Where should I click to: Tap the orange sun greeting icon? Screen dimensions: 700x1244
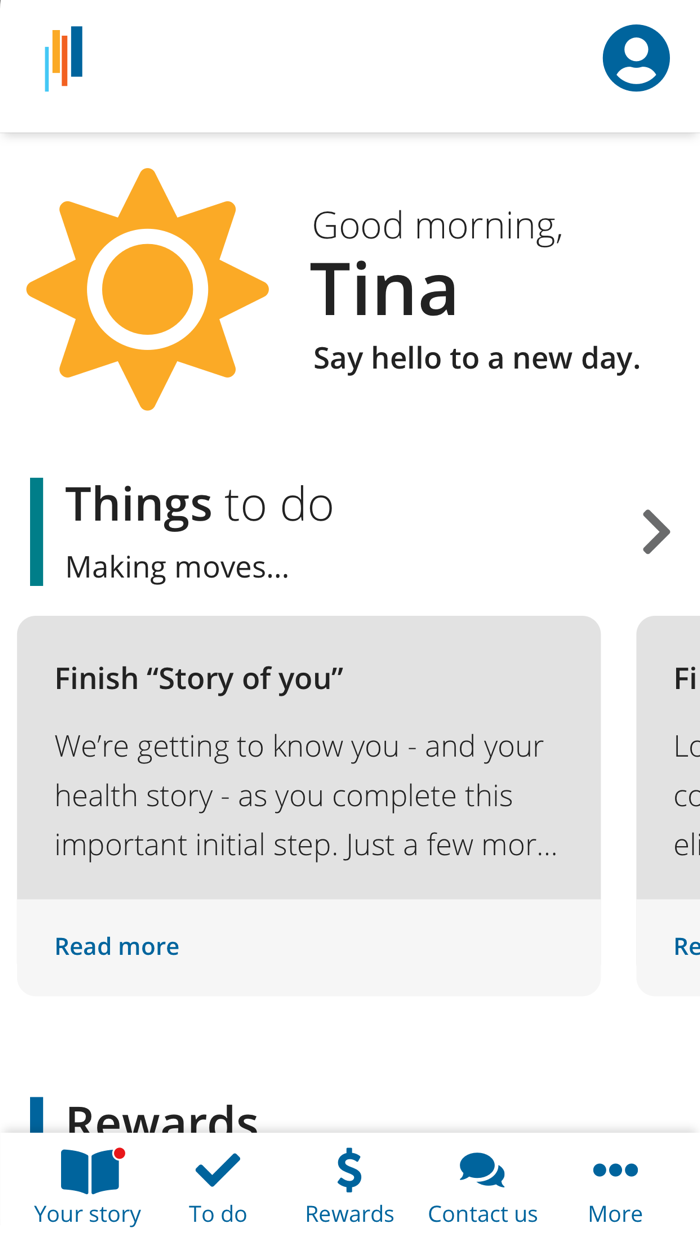(x=148, y=289)
